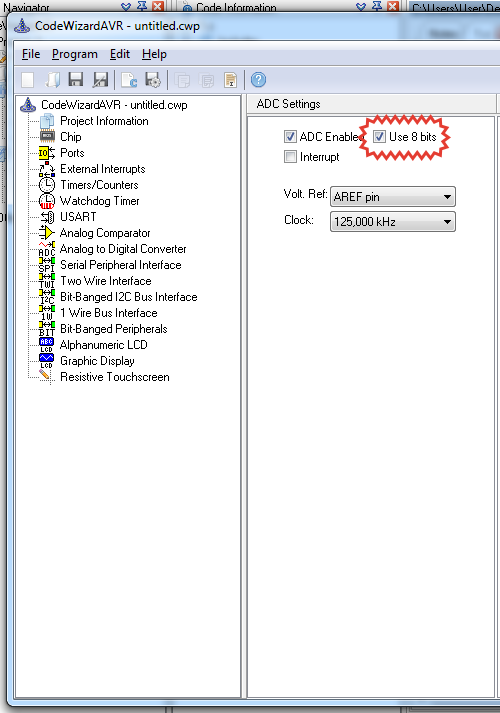Click the New project blank page icon
Viewport: 500px width, 713px height.
28,80
